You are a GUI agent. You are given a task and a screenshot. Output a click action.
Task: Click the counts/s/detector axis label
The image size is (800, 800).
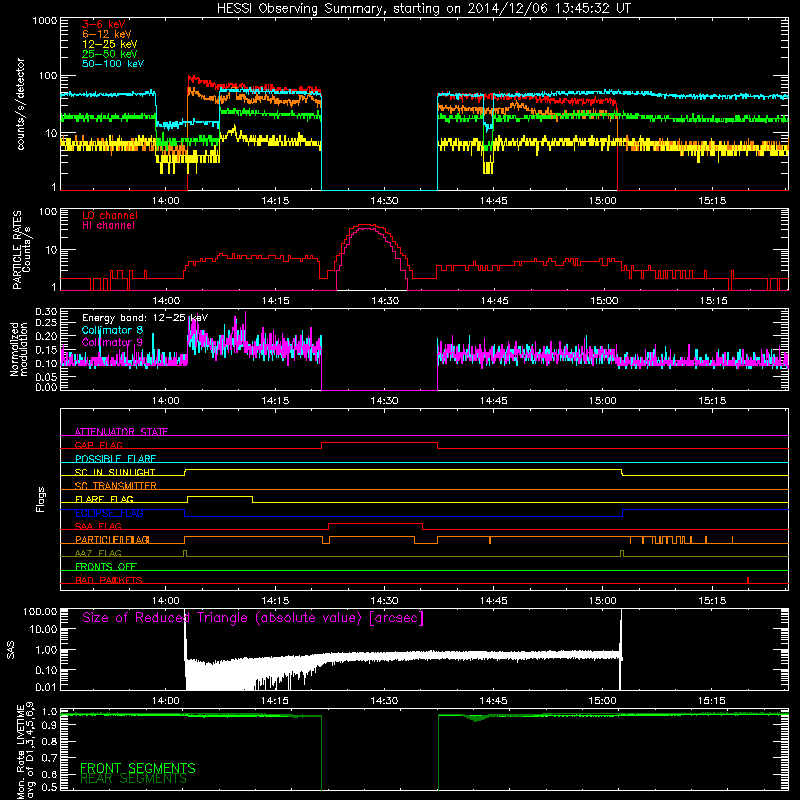[21, 104]
